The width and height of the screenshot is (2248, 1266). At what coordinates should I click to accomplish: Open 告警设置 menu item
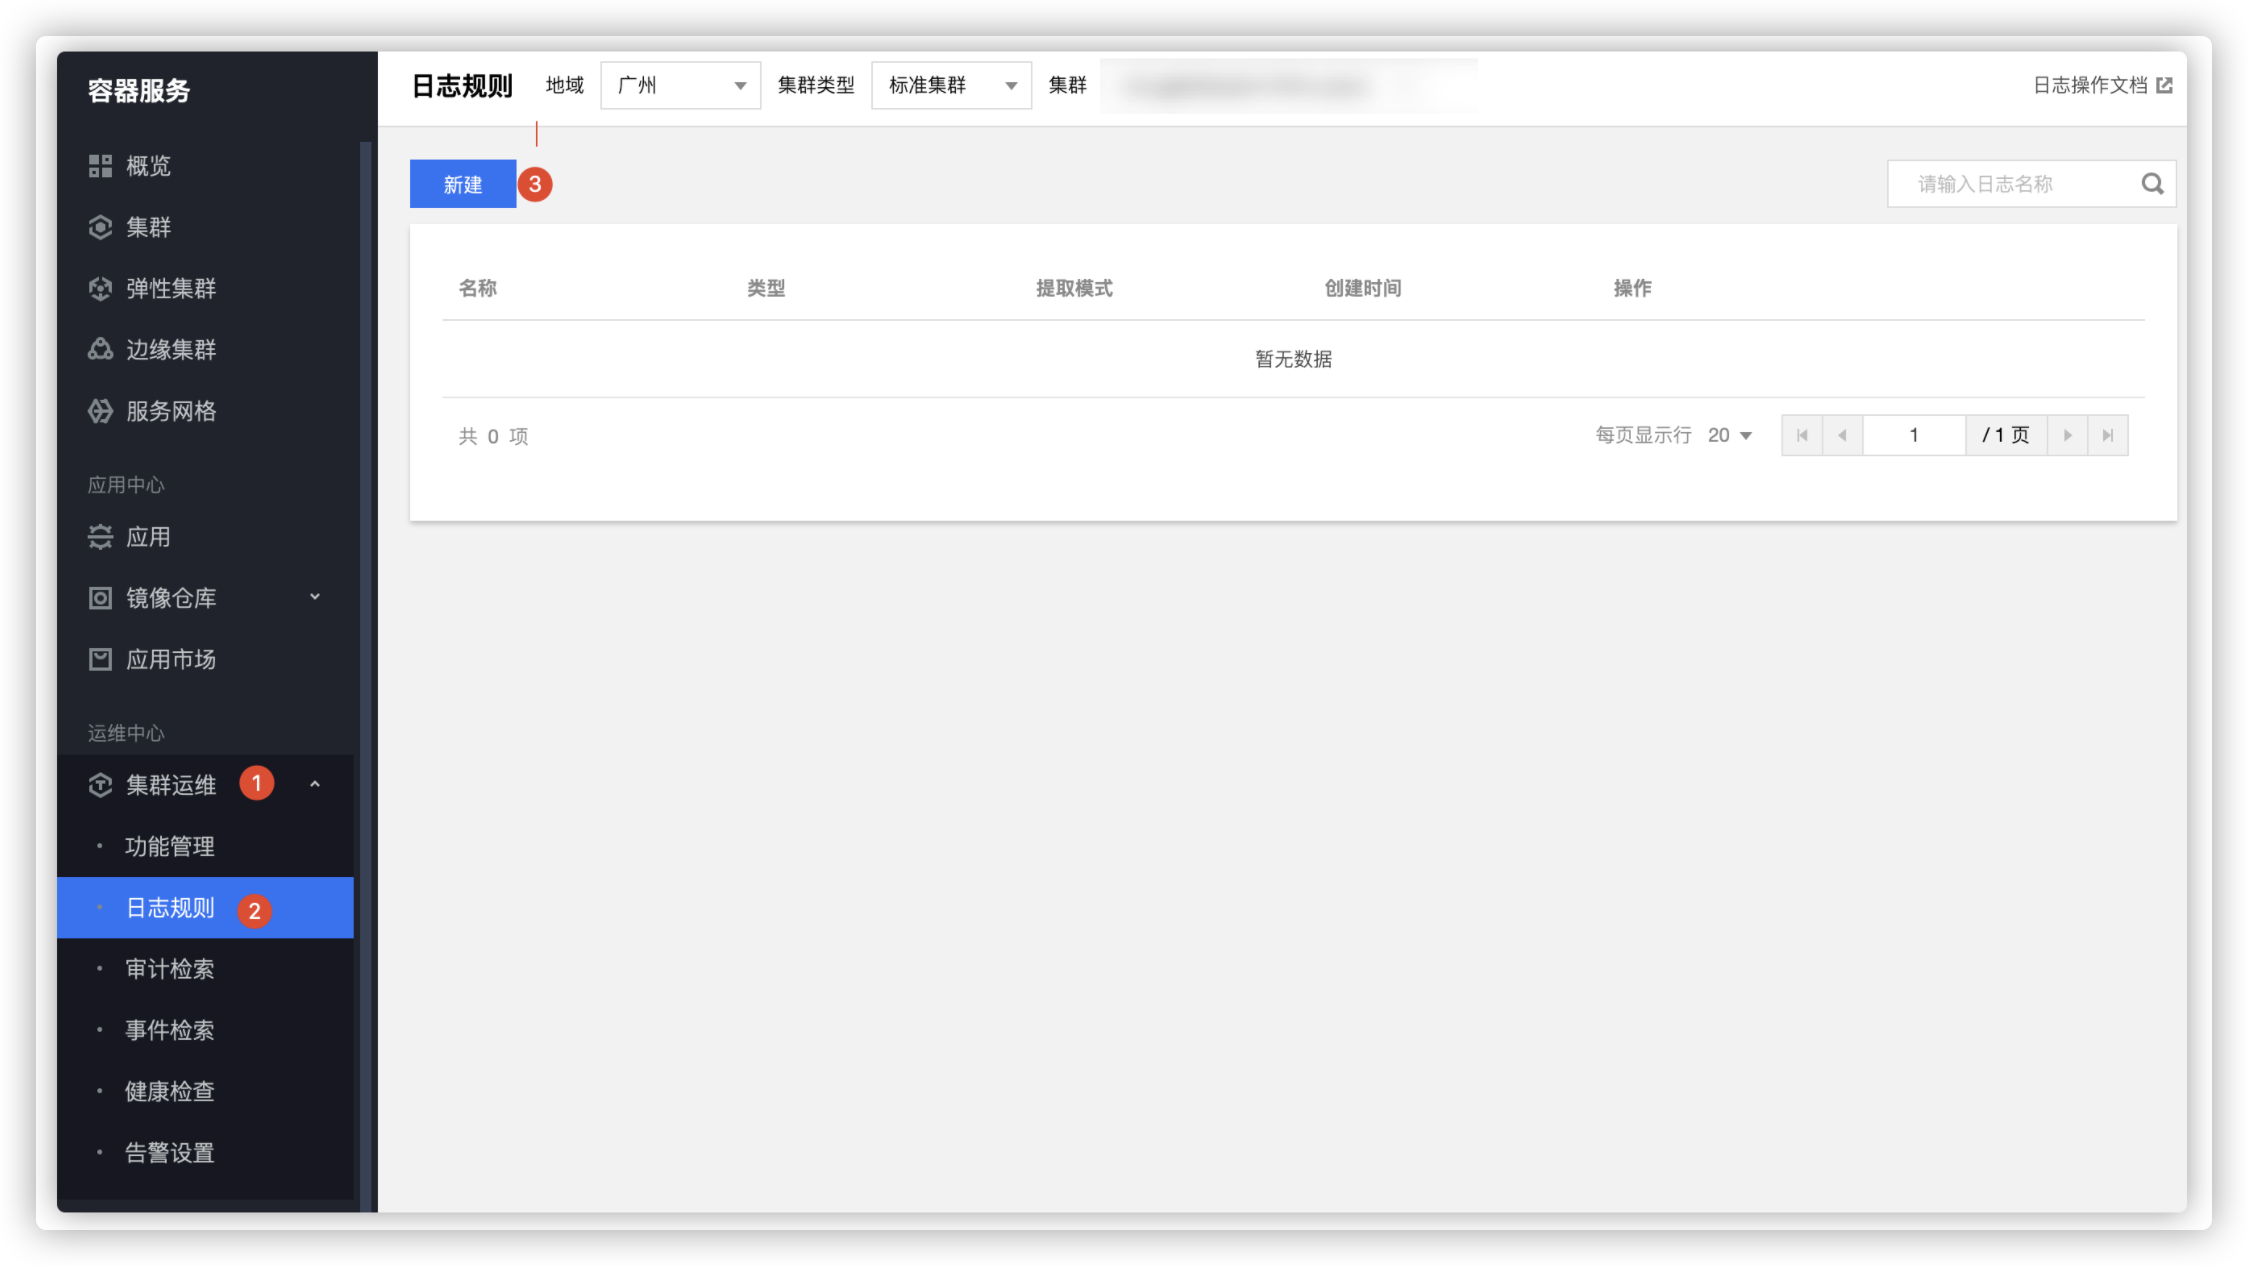point(170,1153)
